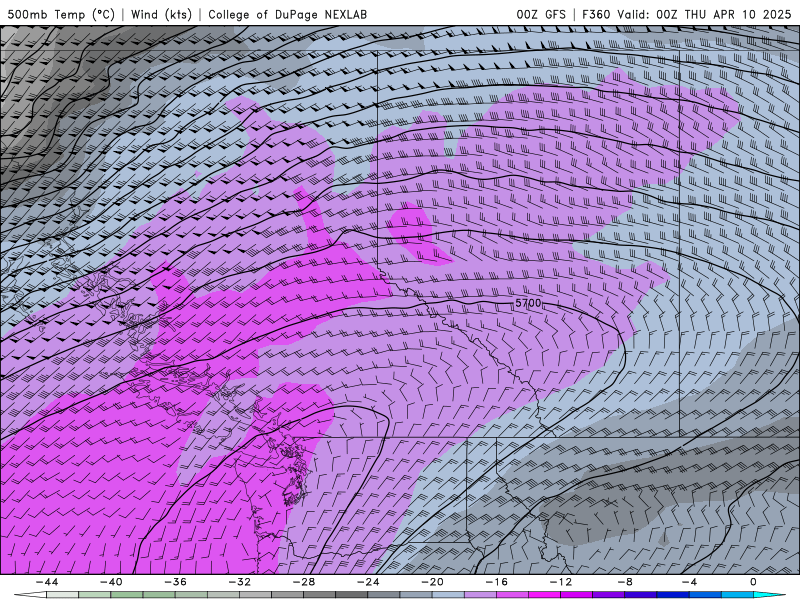The height and width of the screenshot is (600, 800).
Task: Click the -36 value on the color scale
Action: coord(175,582)
